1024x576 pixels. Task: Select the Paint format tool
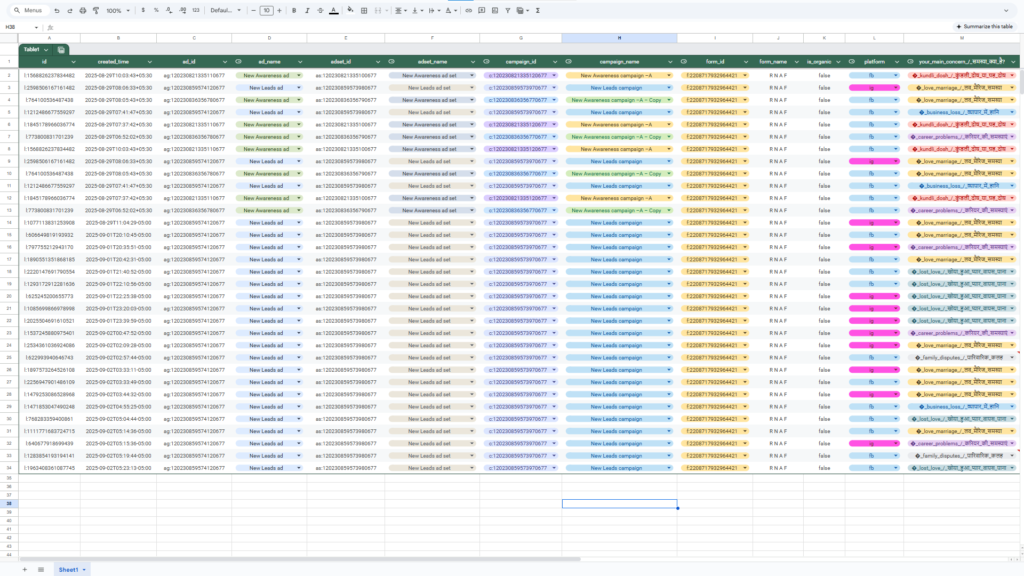coord(95,10)
